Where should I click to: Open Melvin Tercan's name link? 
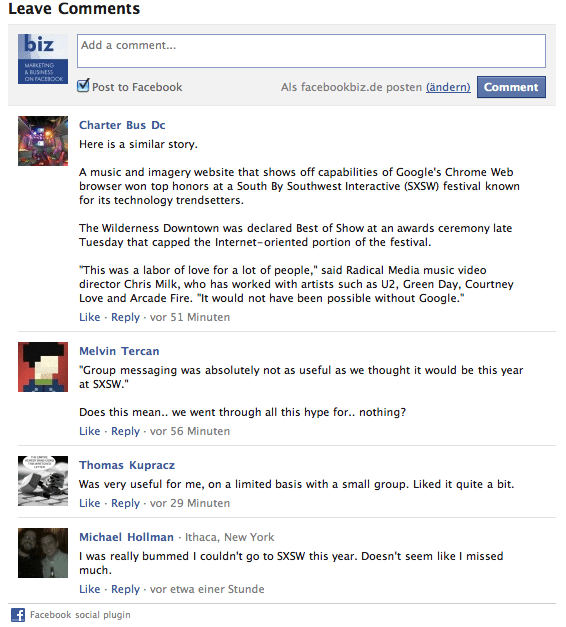pos(119,351)
